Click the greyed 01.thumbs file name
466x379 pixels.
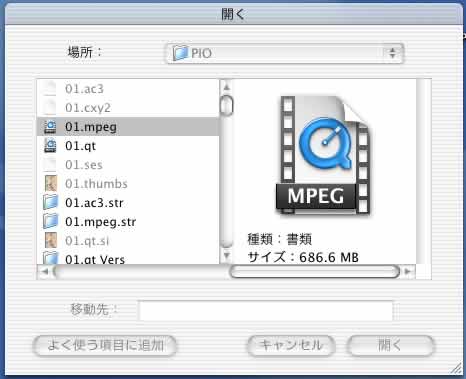96,184
